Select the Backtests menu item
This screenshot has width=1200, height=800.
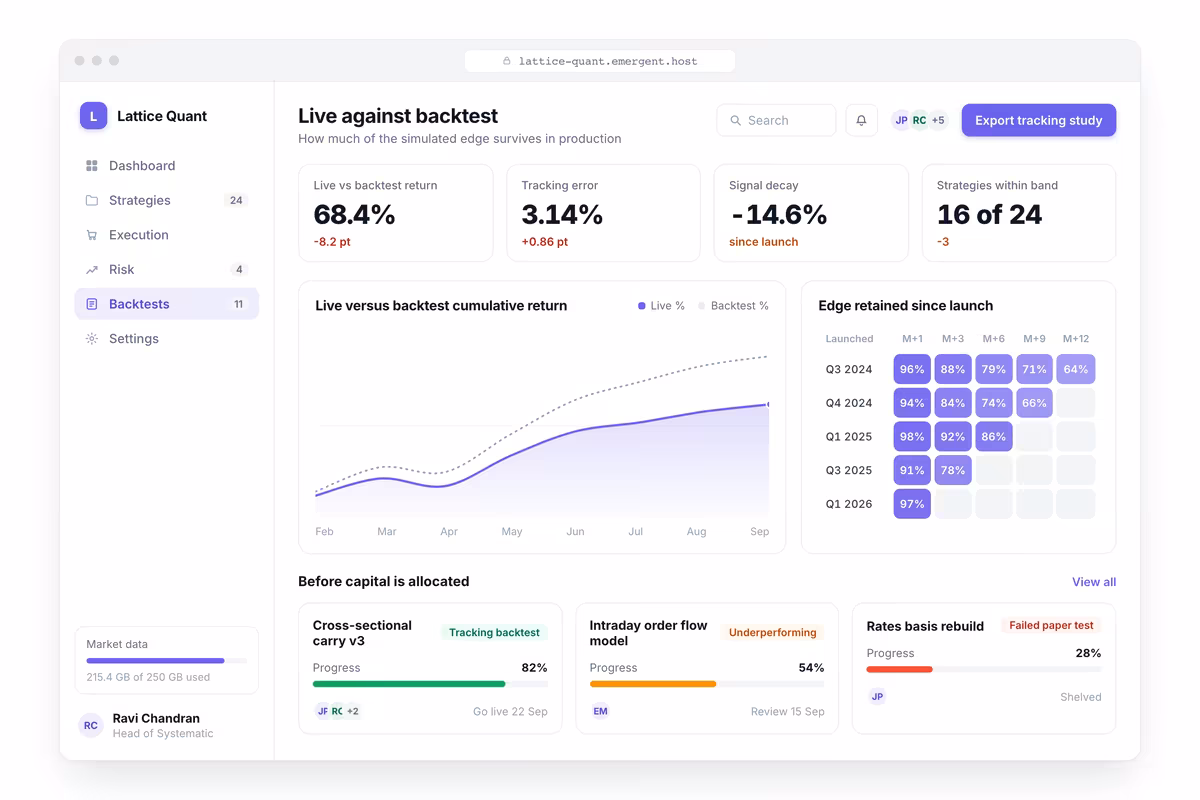[167, 304]
